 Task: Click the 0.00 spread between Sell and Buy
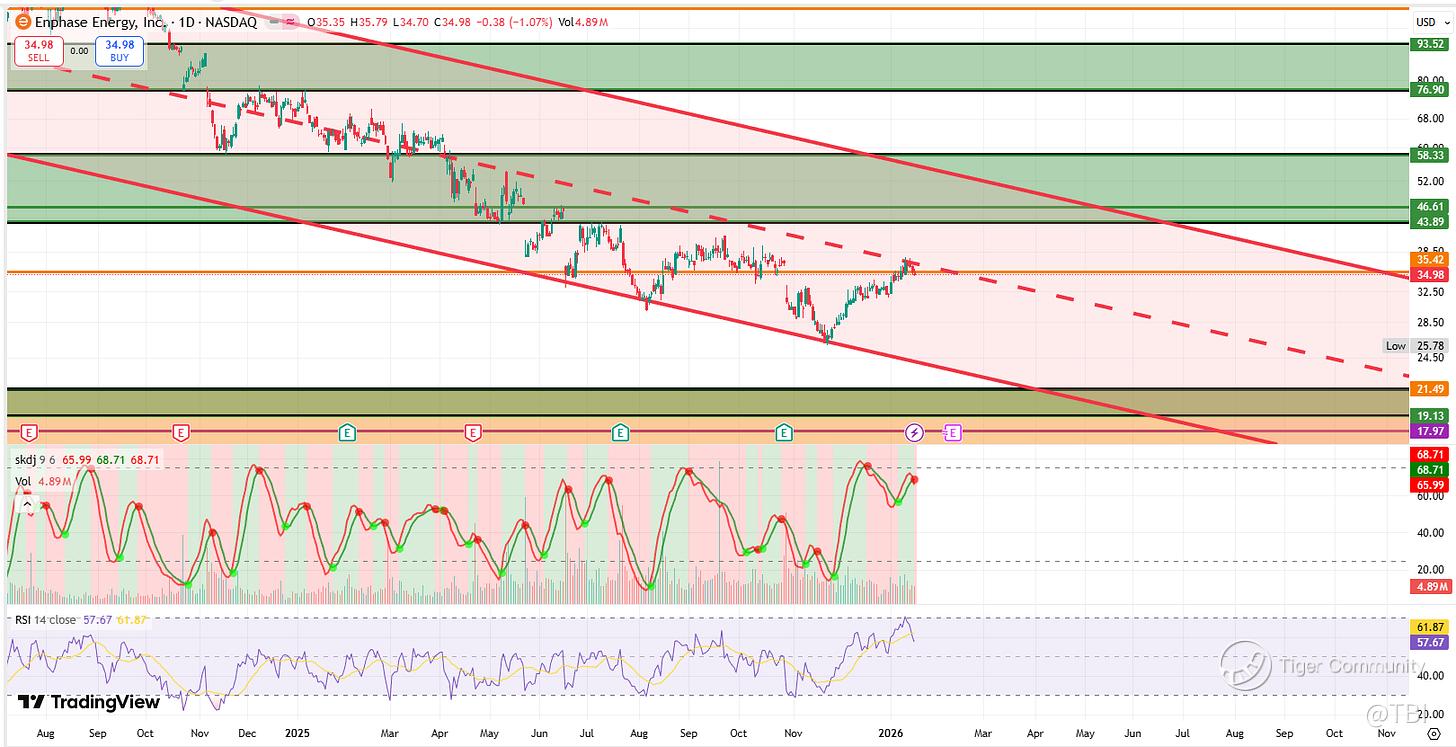pyautogui.click(x=77, y=50)
